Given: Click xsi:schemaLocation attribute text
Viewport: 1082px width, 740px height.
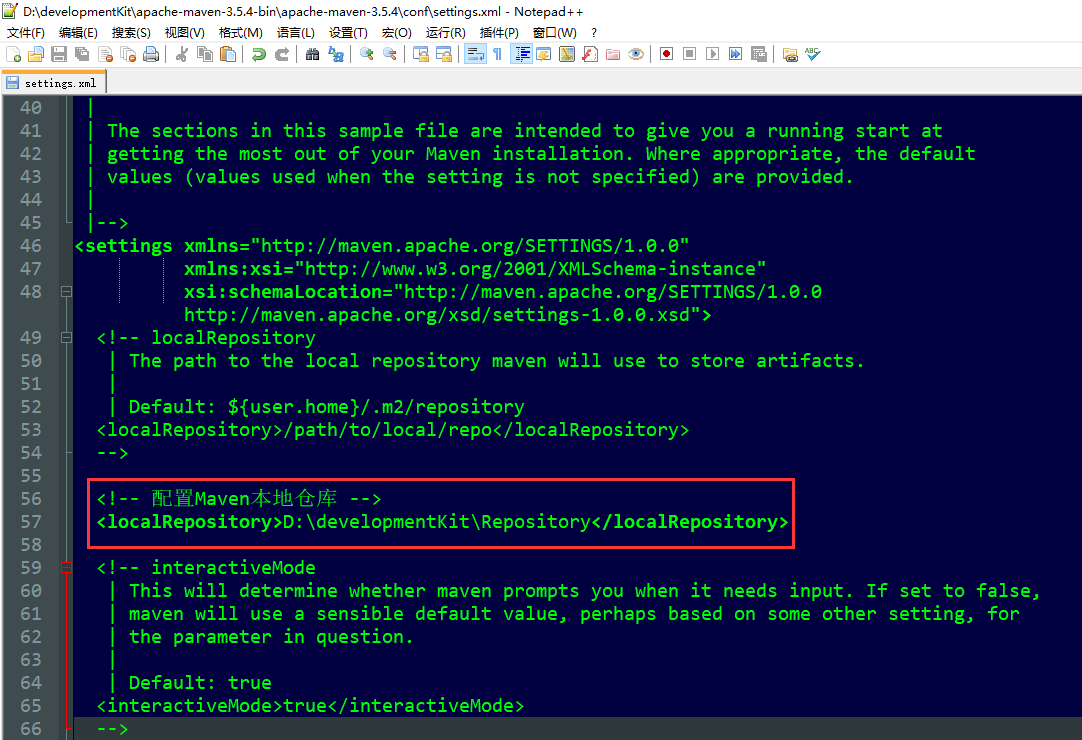Looking at the screenshot, I should 283,292.
